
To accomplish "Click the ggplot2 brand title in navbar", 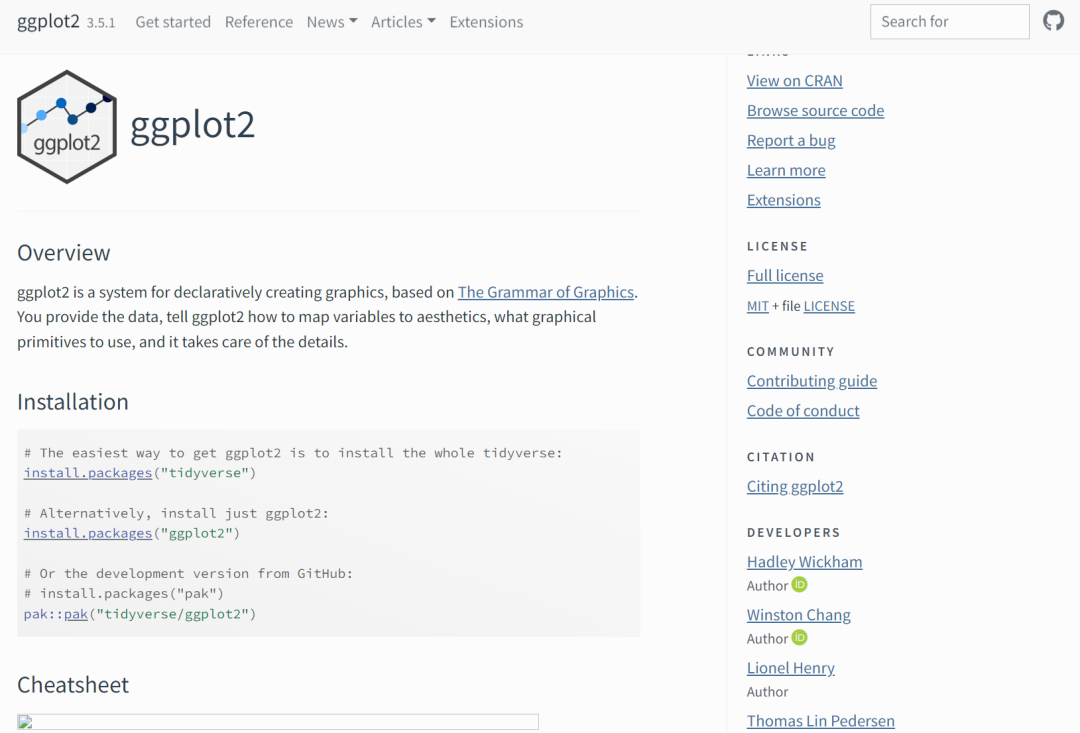I will (x=48, y=21).
